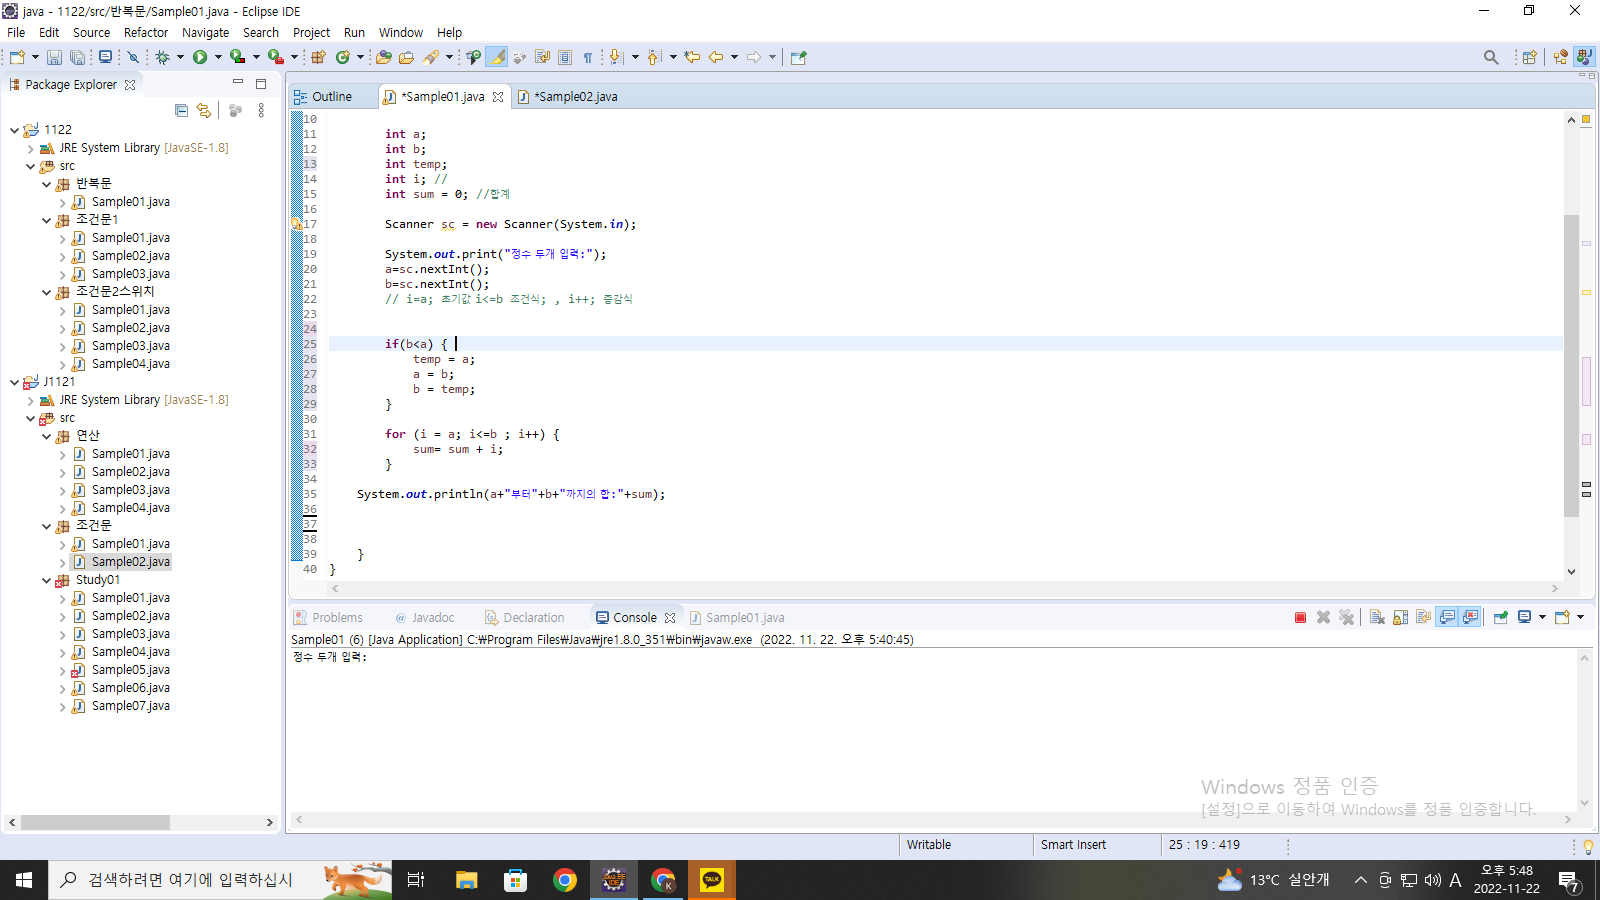Close the *Sample01.java editor tab
The height and width of the screenshot is (900, 1600).
click(x=498, y=97)
